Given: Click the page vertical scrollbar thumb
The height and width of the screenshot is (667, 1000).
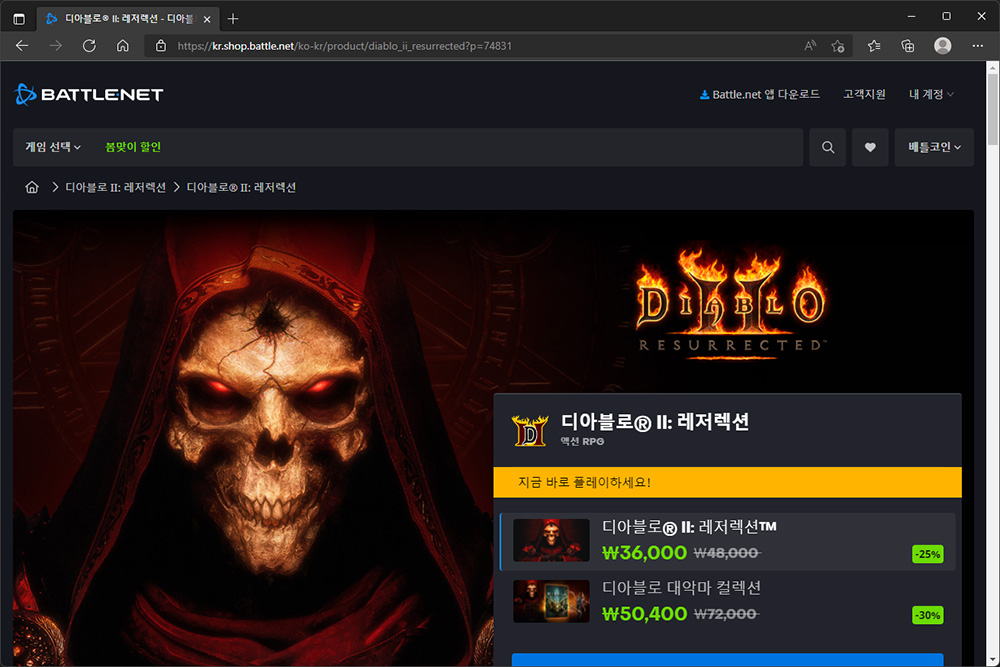Looking at the screenshot, I should pos(993,109).
